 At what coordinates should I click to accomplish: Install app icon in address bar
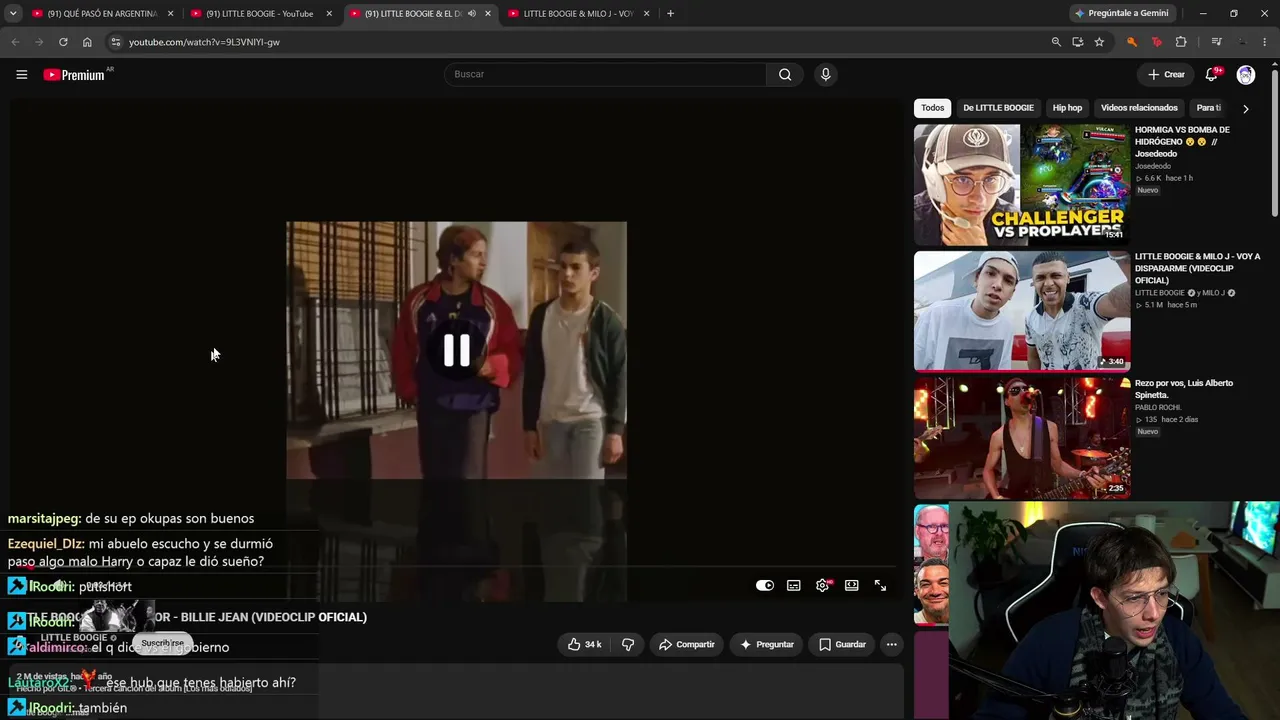(x=1078, y=42)
